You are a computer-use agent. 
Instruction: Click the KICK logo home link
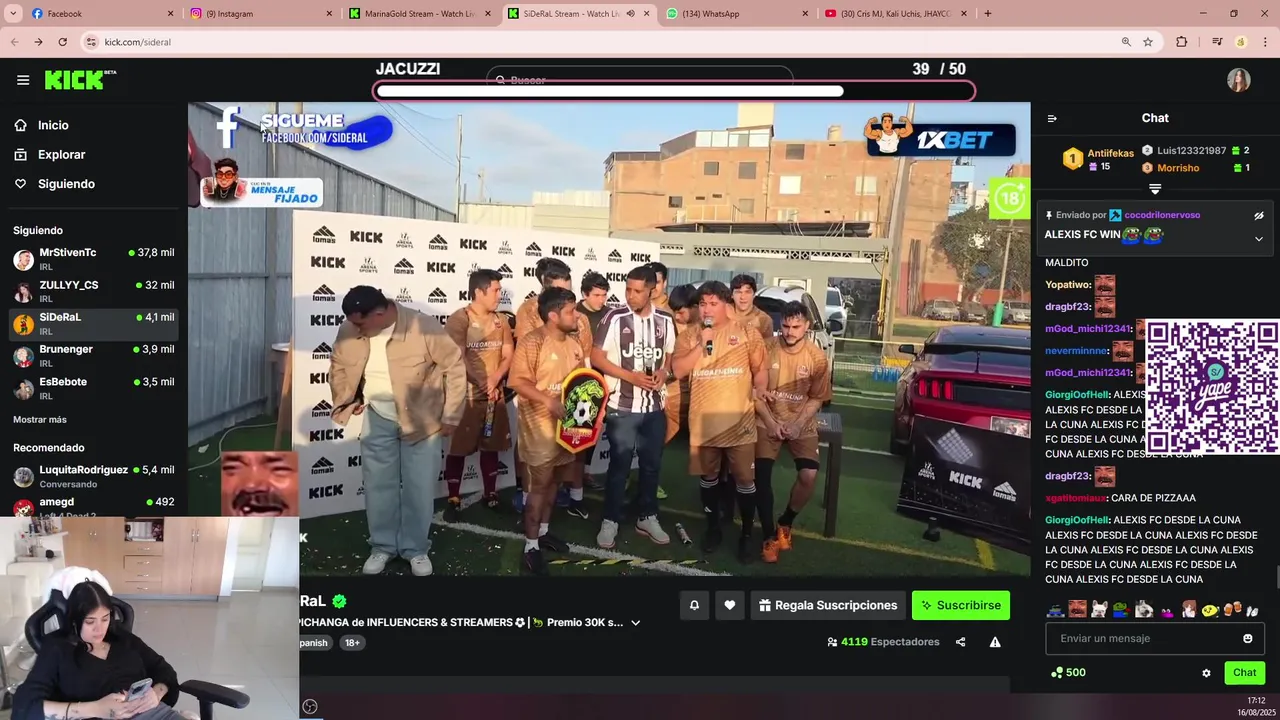tap(79, 80)
